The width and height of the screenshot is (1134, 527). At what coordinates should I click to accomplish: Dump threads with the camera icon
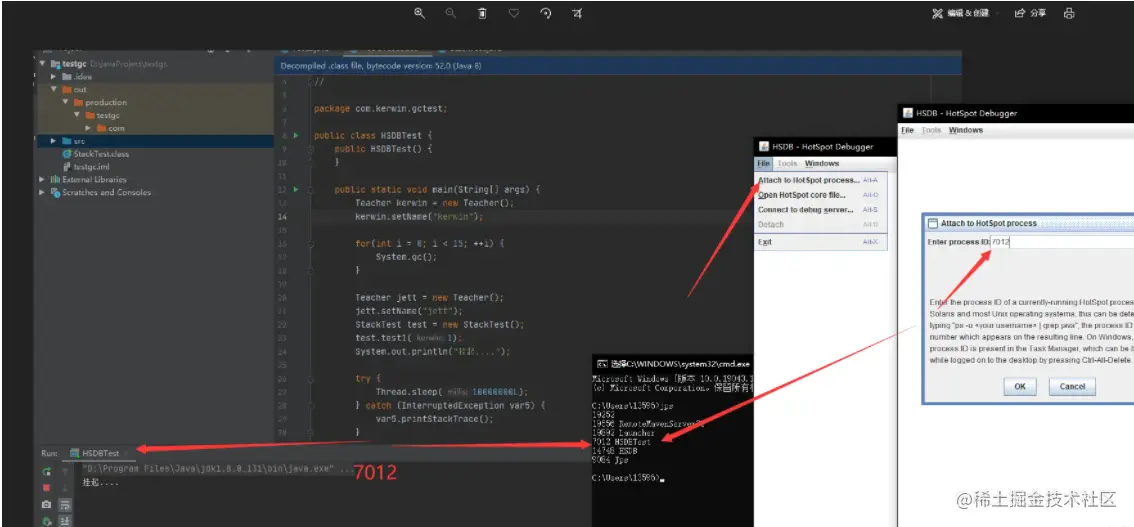(46, 505)
